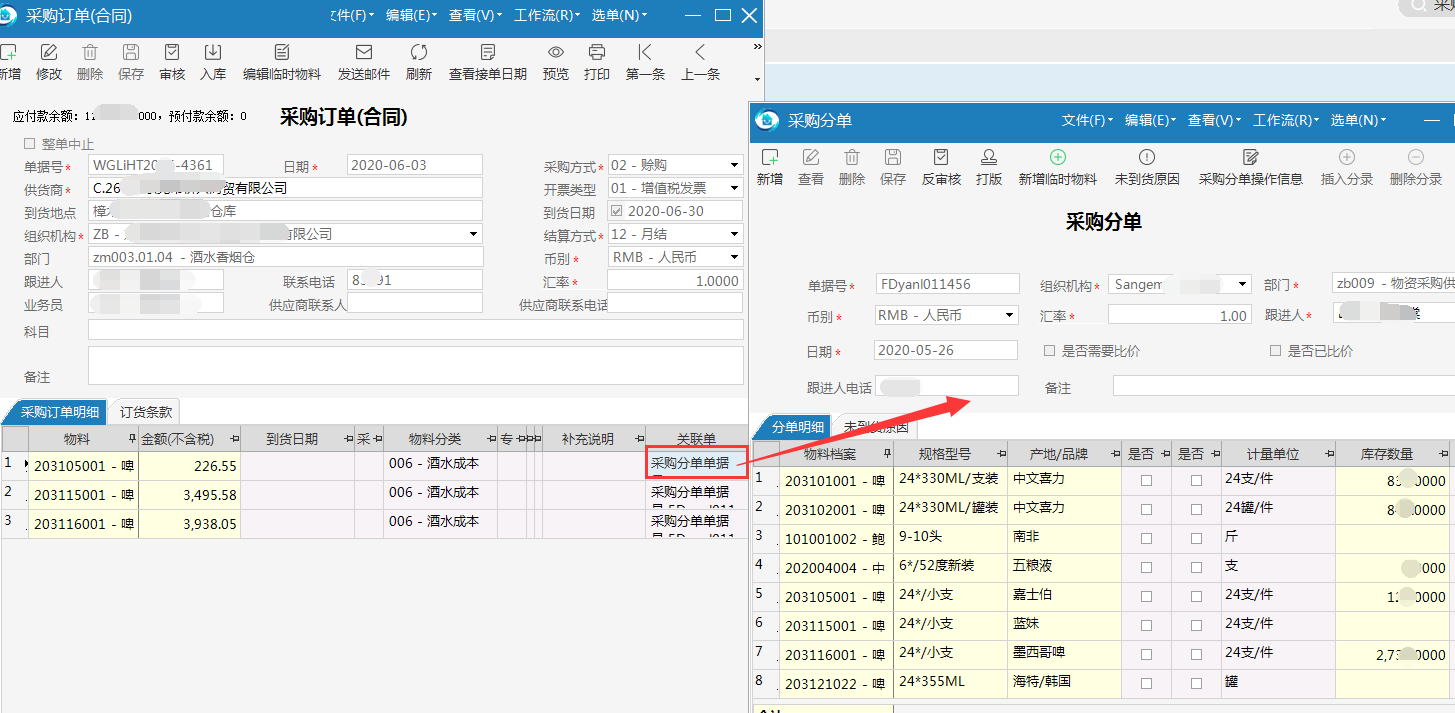Click the amount cell 3,938.05

[189, 524]
